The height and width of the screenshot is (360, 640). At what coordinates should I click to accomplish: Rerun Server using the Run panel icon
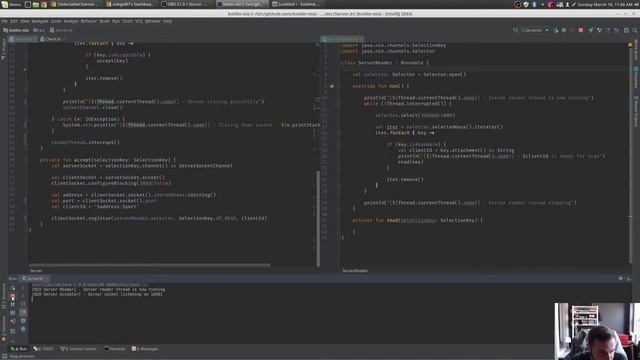point(13,288)
